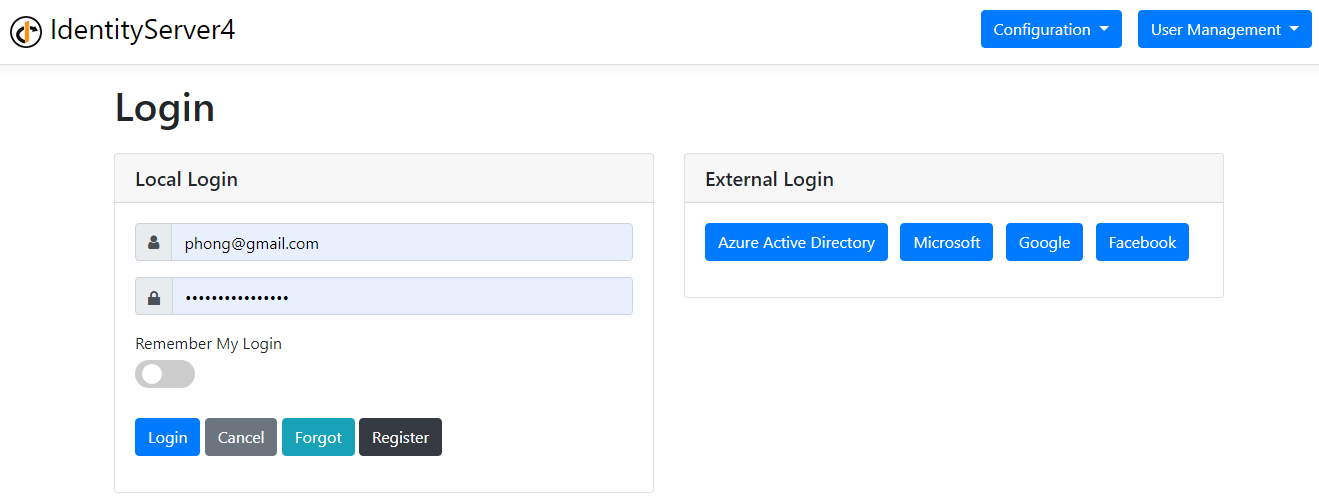Sign in with Azure Active Directory

[x=796, y=242]
